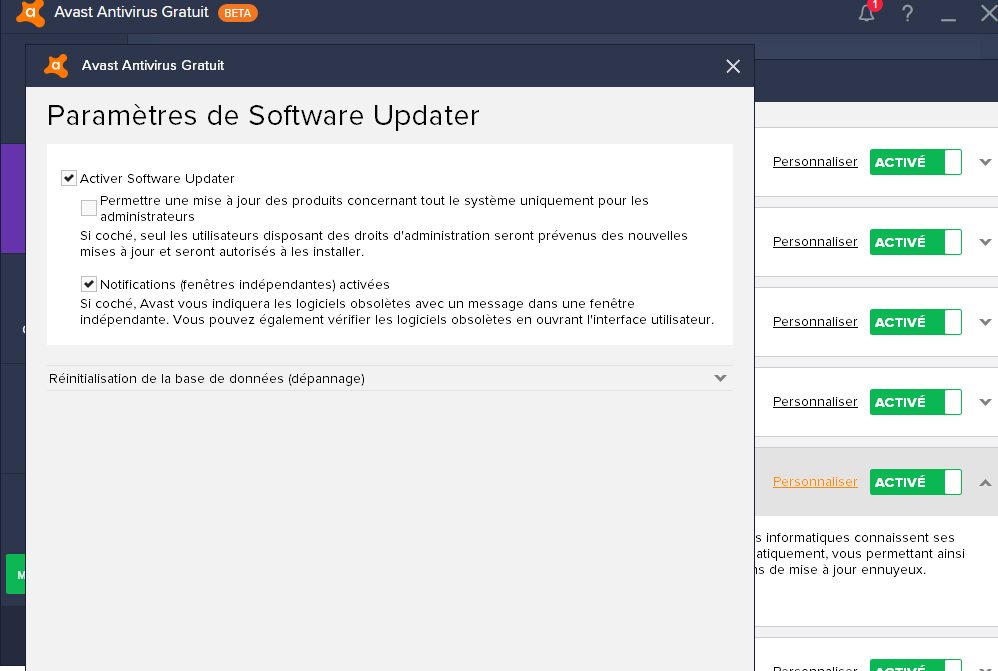
Task: Collapse the grey row with the up chevron
Action: tap(985, 482)
